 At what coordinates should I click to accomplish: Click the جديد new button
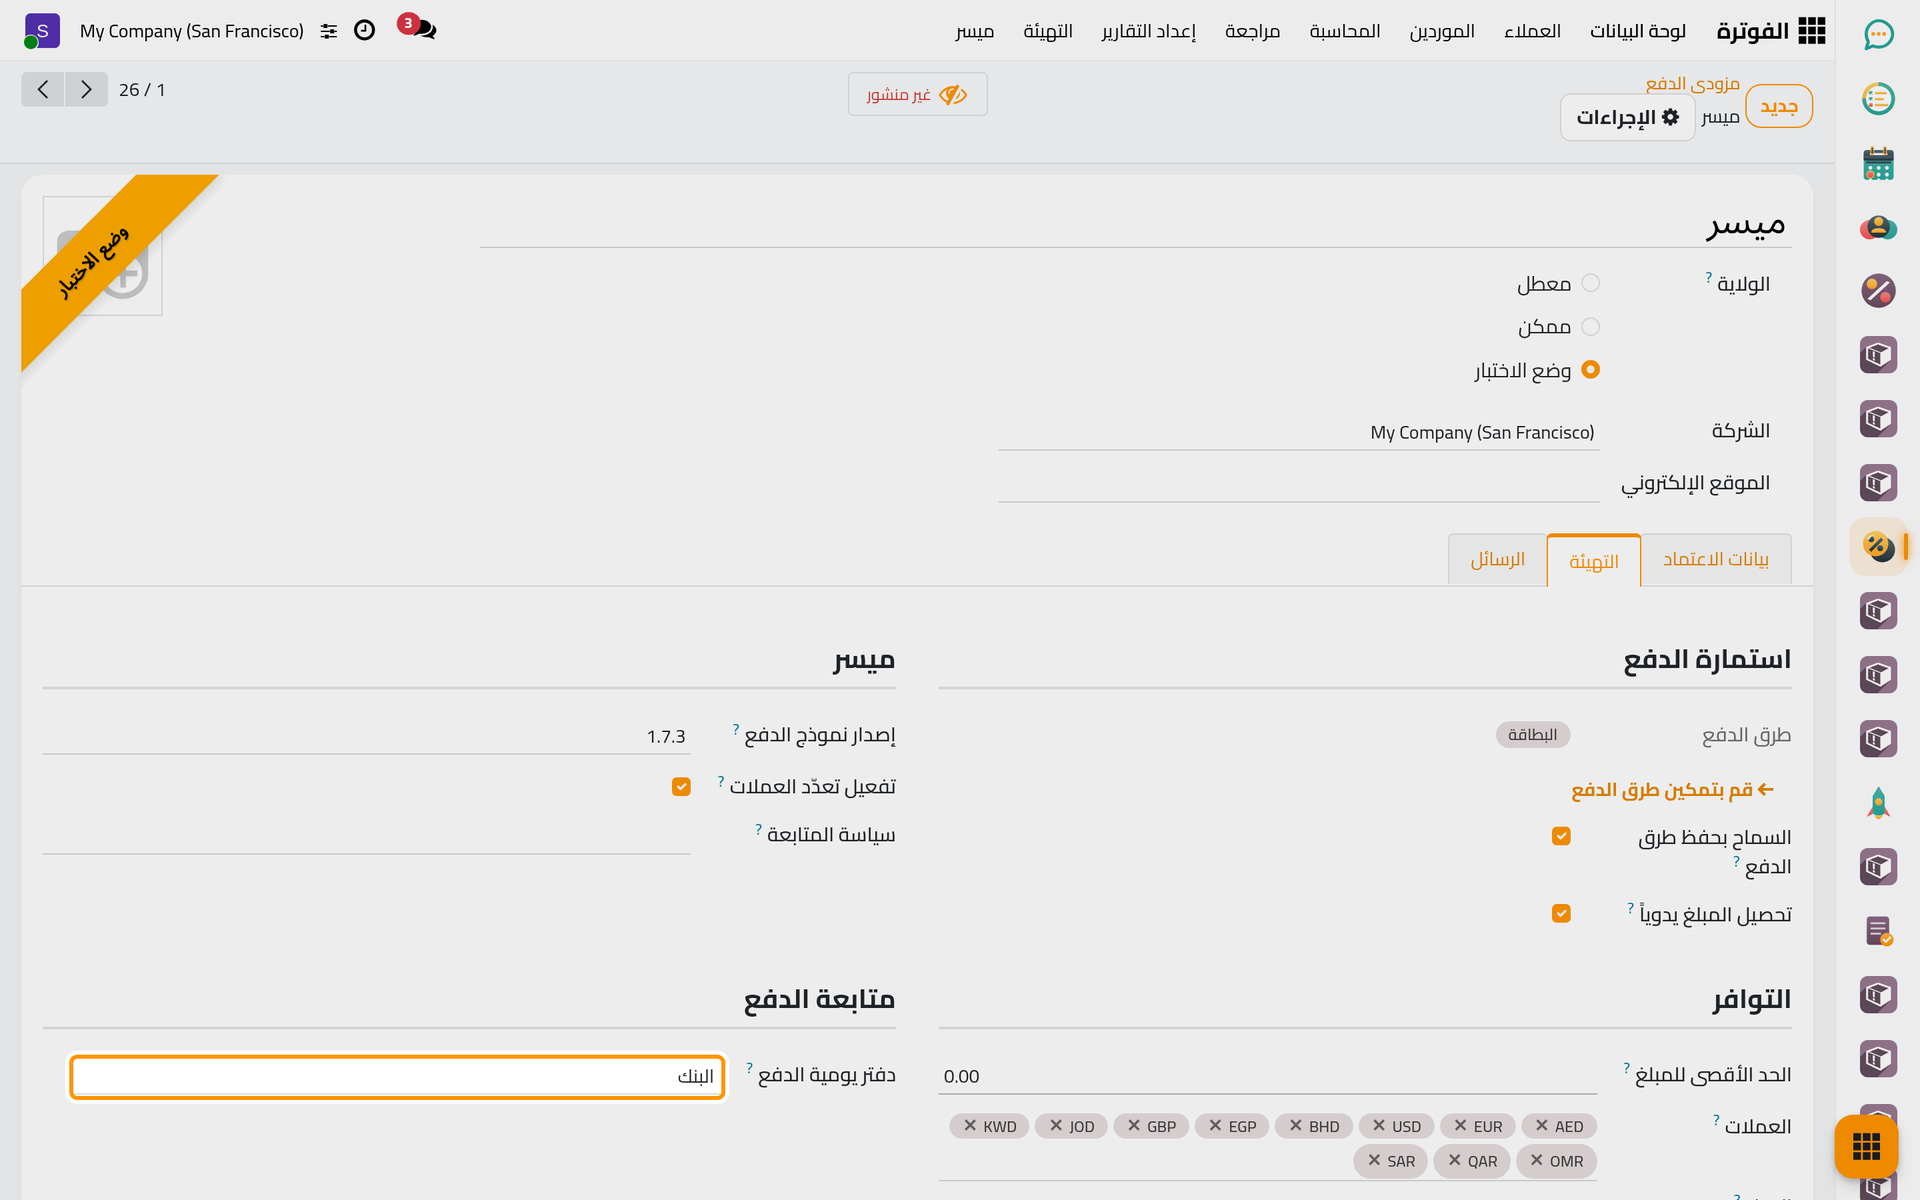pyautogui.click(x=1778, y=106)
